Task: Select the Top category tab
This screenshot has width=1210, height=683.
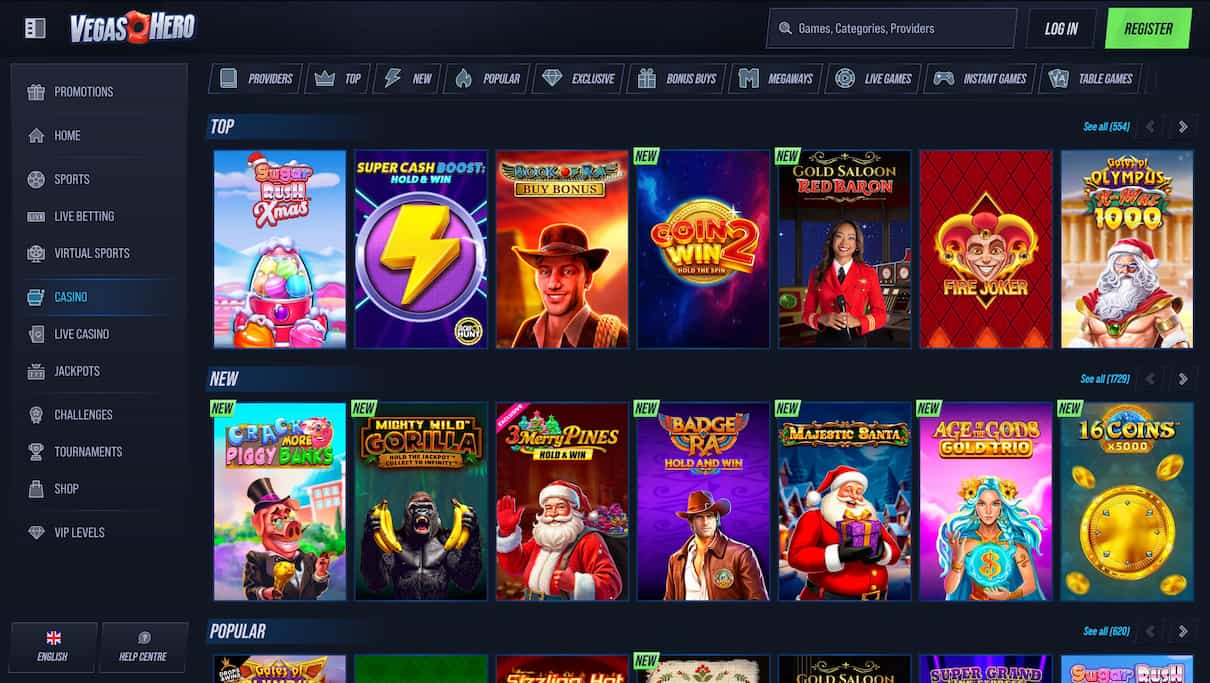Action: (338, 78)
